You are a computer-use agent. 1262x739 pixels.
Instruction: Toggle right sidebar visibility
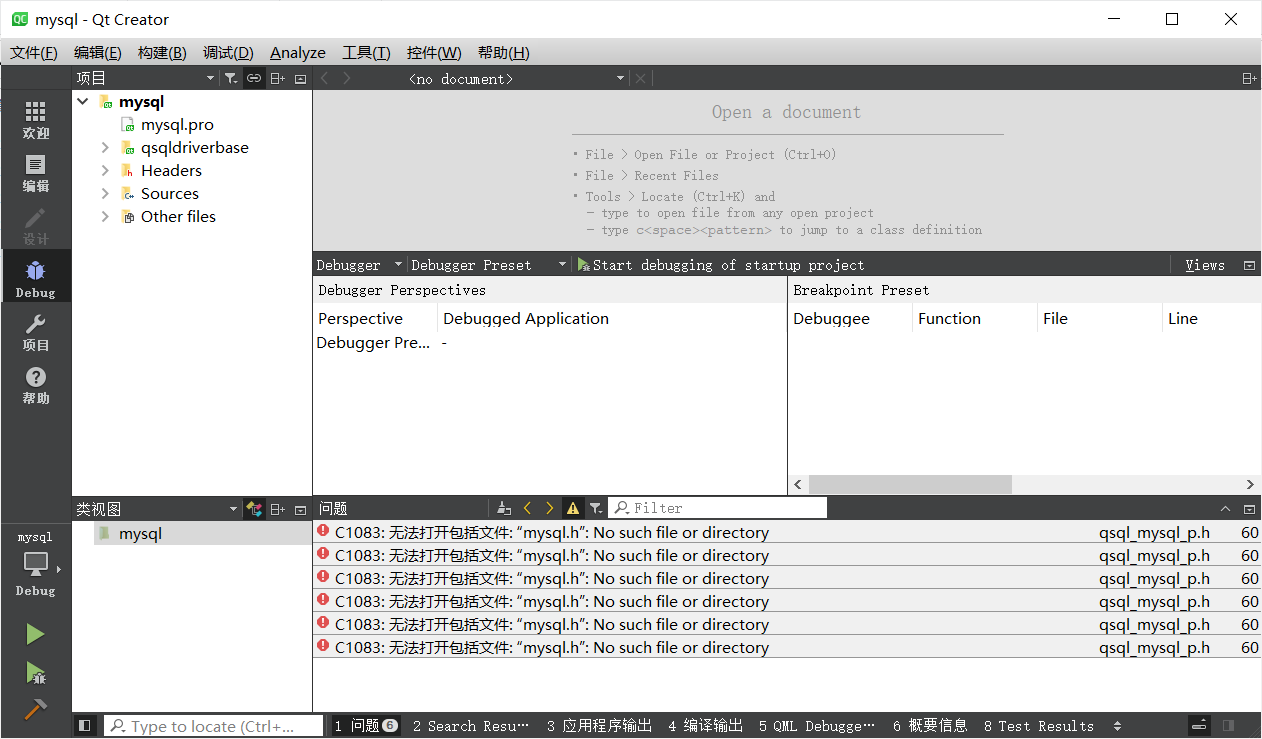point(1228,726)
